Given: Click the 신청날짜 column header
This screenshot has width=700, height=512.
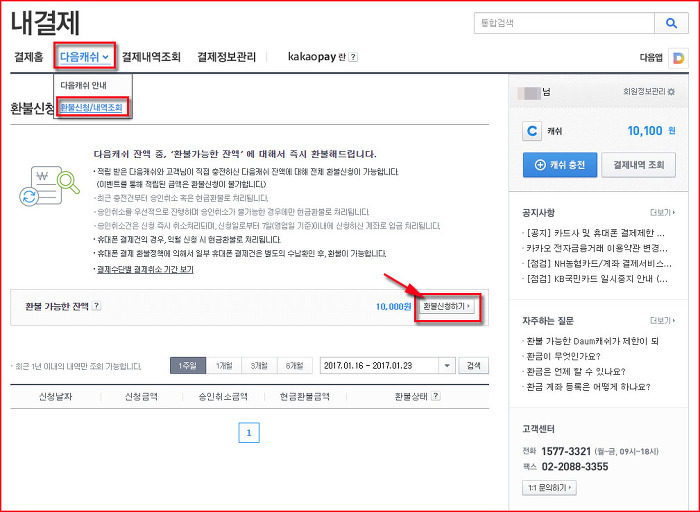Looking at the screenshot, I should [x=55, y=396].
